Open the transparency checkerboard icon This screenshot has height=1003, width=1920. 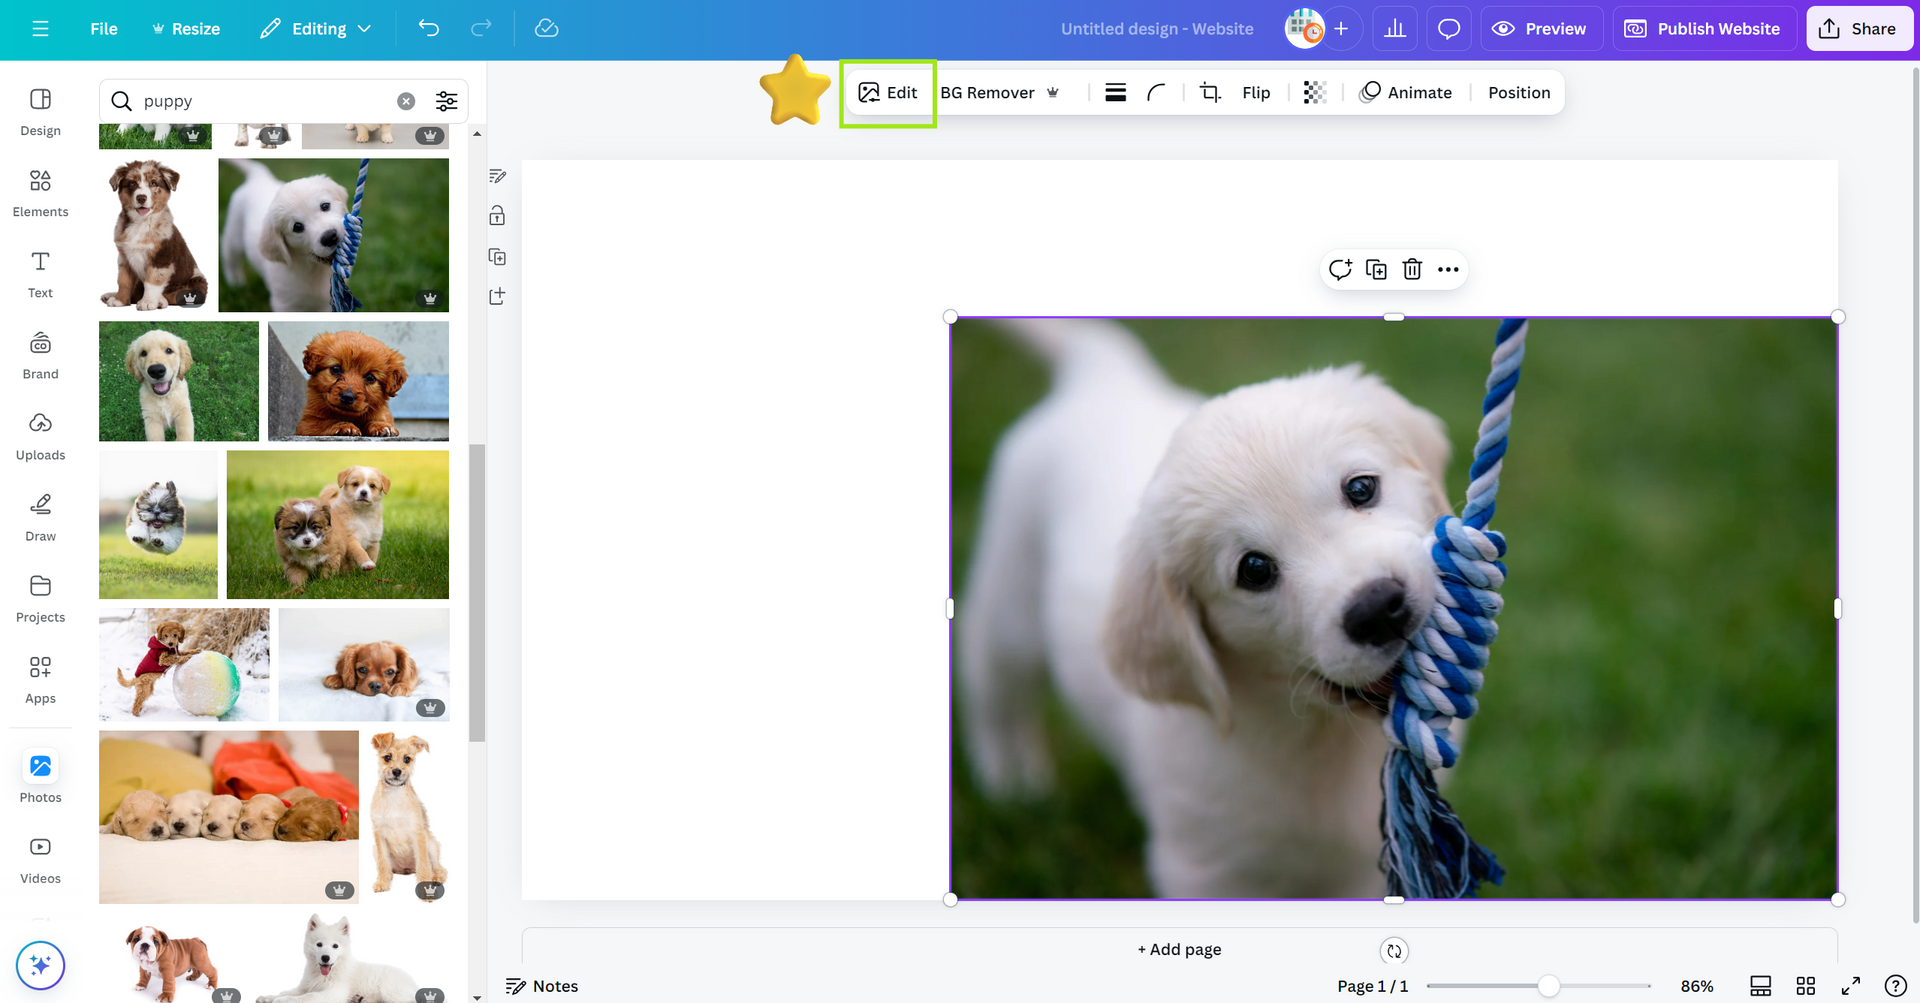tap(1315, 93)
